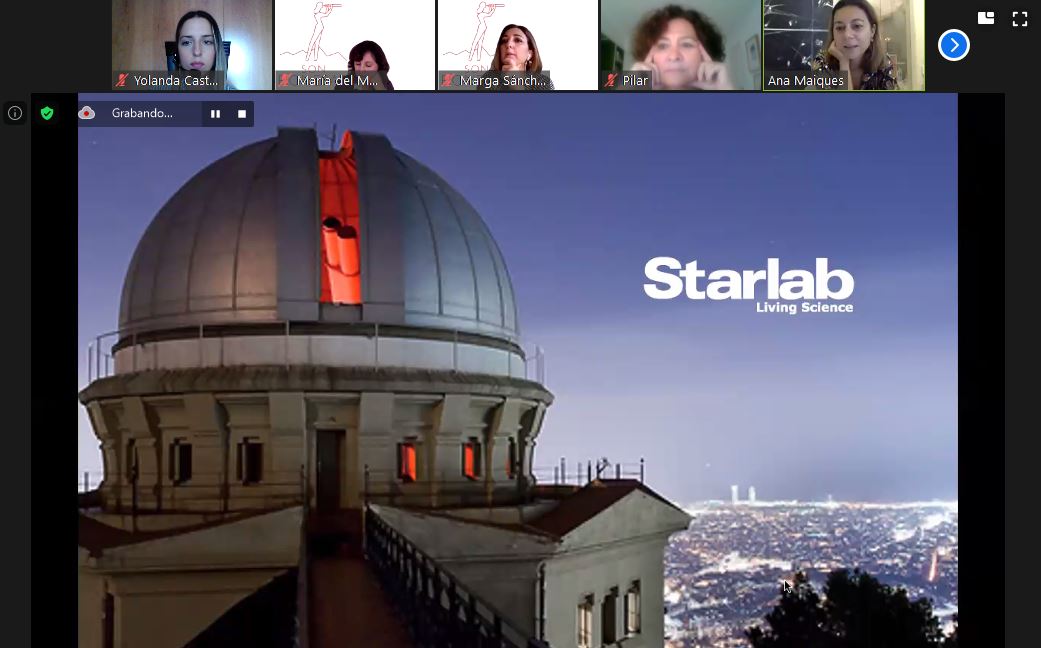Click the Grabando... recording label
This screenshot has width=1041, height=648.
[142, 114]
